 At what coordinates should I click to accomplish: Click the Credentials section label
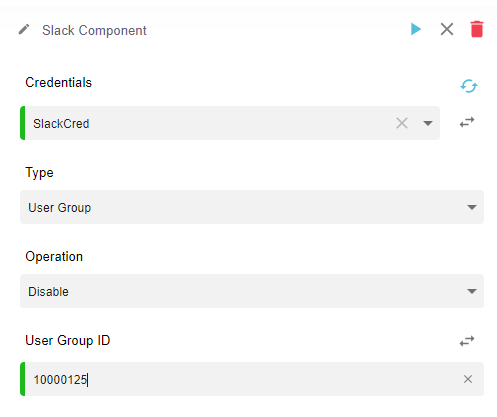click(58, 82)
